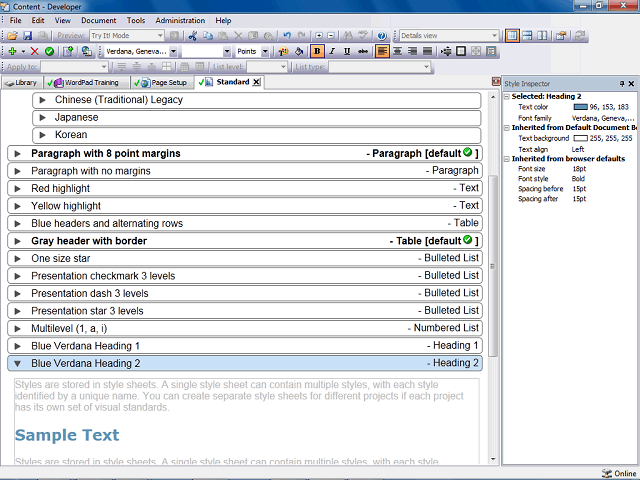Click the red X Delete style icon

point(35,51)
